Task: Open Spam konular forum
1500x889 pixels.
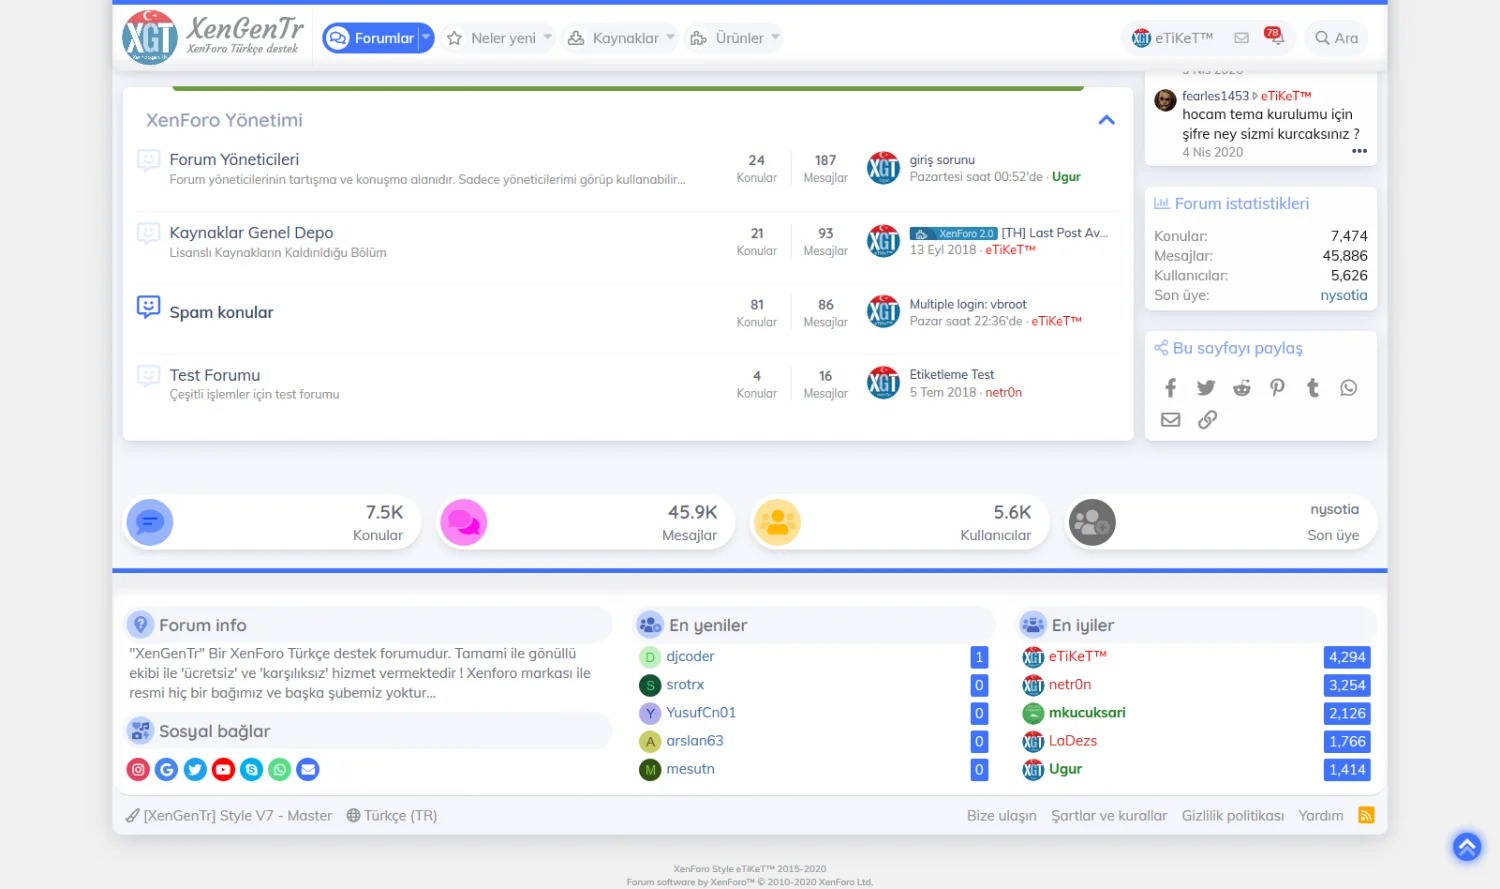Action: pos(221,312)
